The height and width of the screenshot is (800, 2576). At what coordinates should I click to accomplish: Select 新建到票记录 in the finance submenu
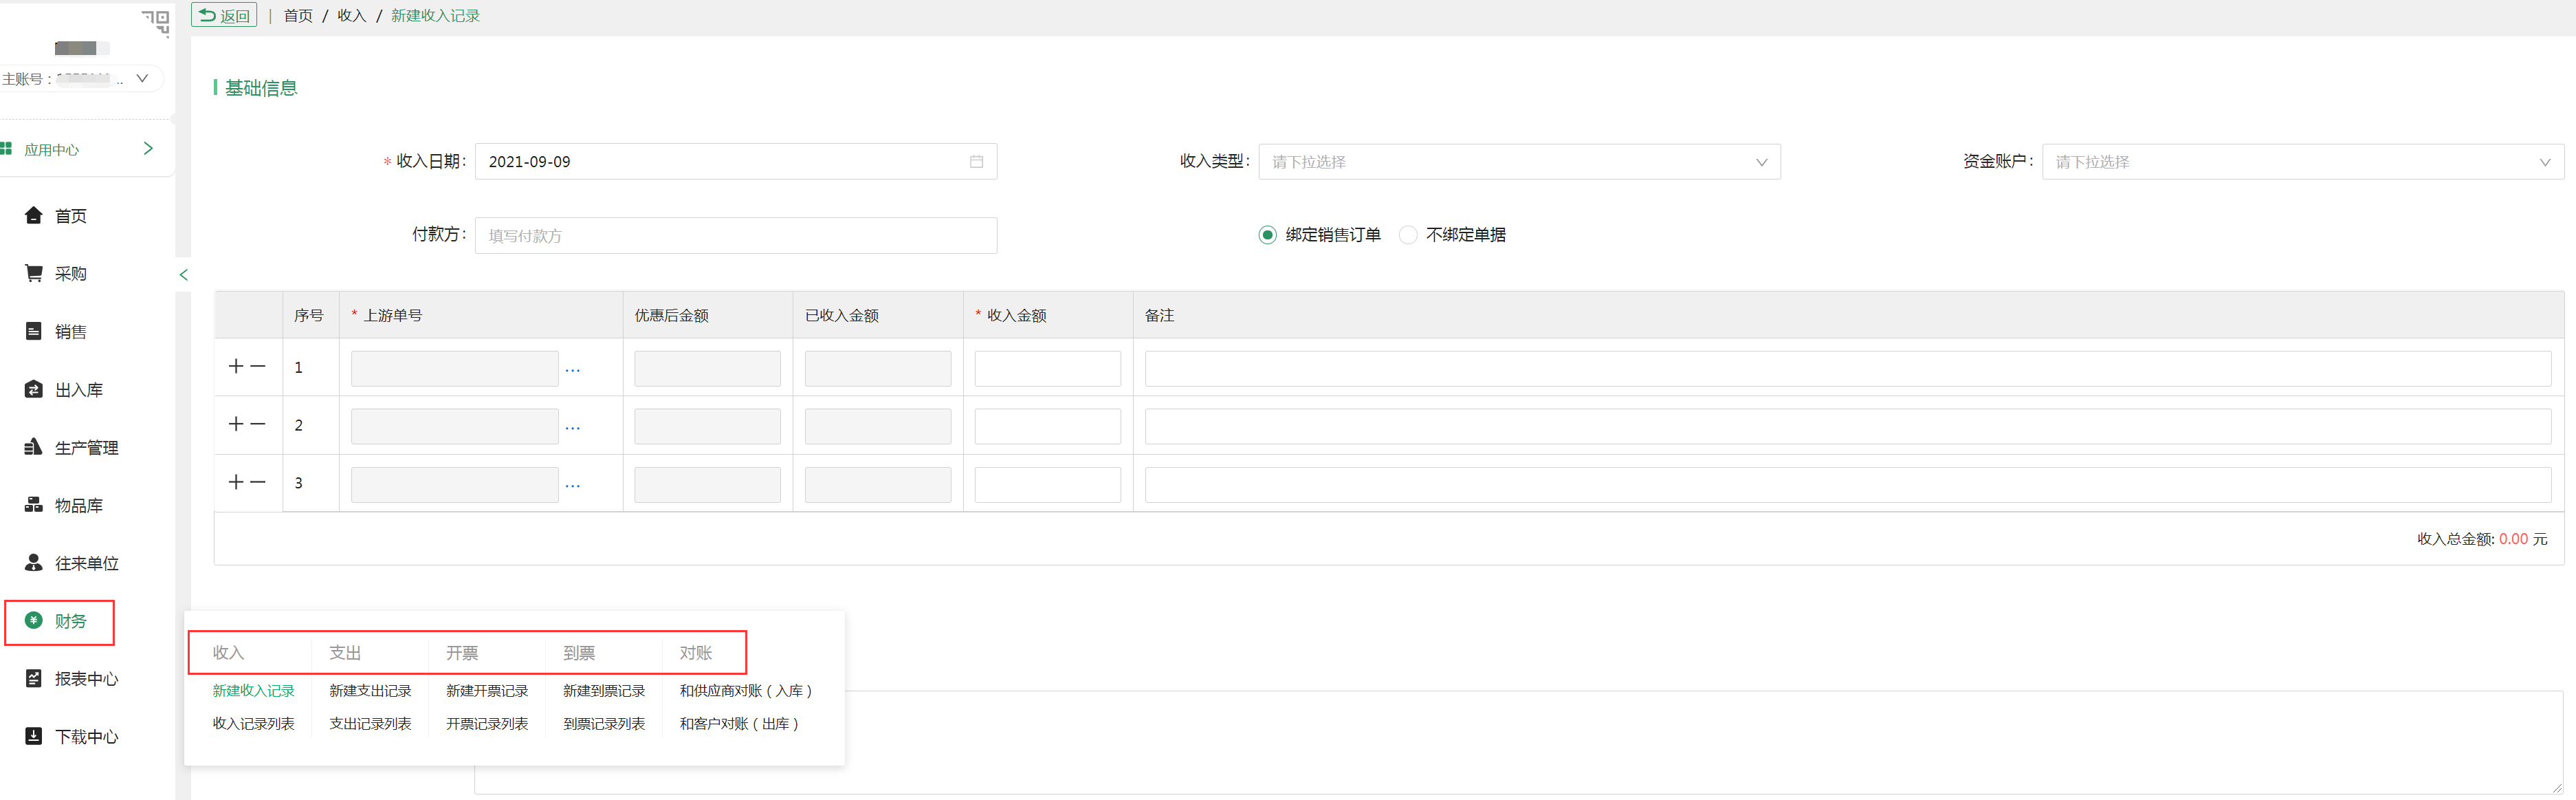pyautogui.click(x=604, y=691)
